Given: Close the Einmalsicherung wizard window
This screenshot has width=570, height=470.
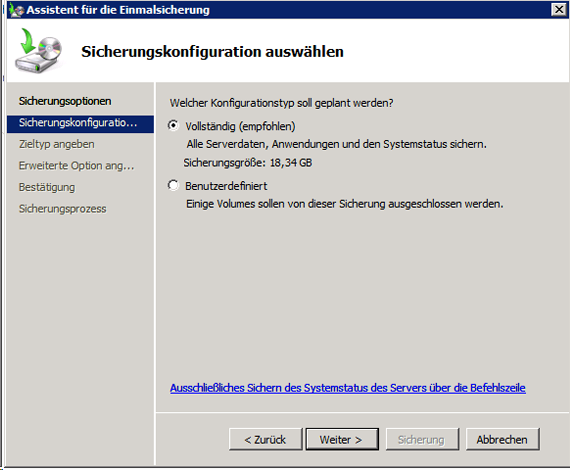Looking at the screenshot, I should pos(558,9).
